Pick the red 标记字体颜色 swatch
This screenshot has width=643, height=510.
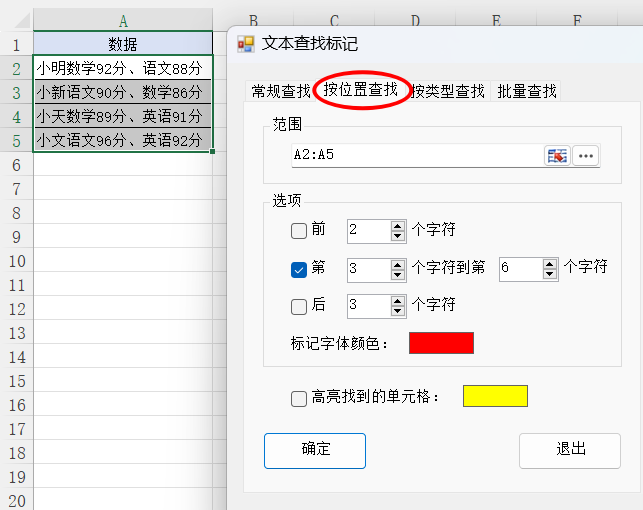click(441, 343)
